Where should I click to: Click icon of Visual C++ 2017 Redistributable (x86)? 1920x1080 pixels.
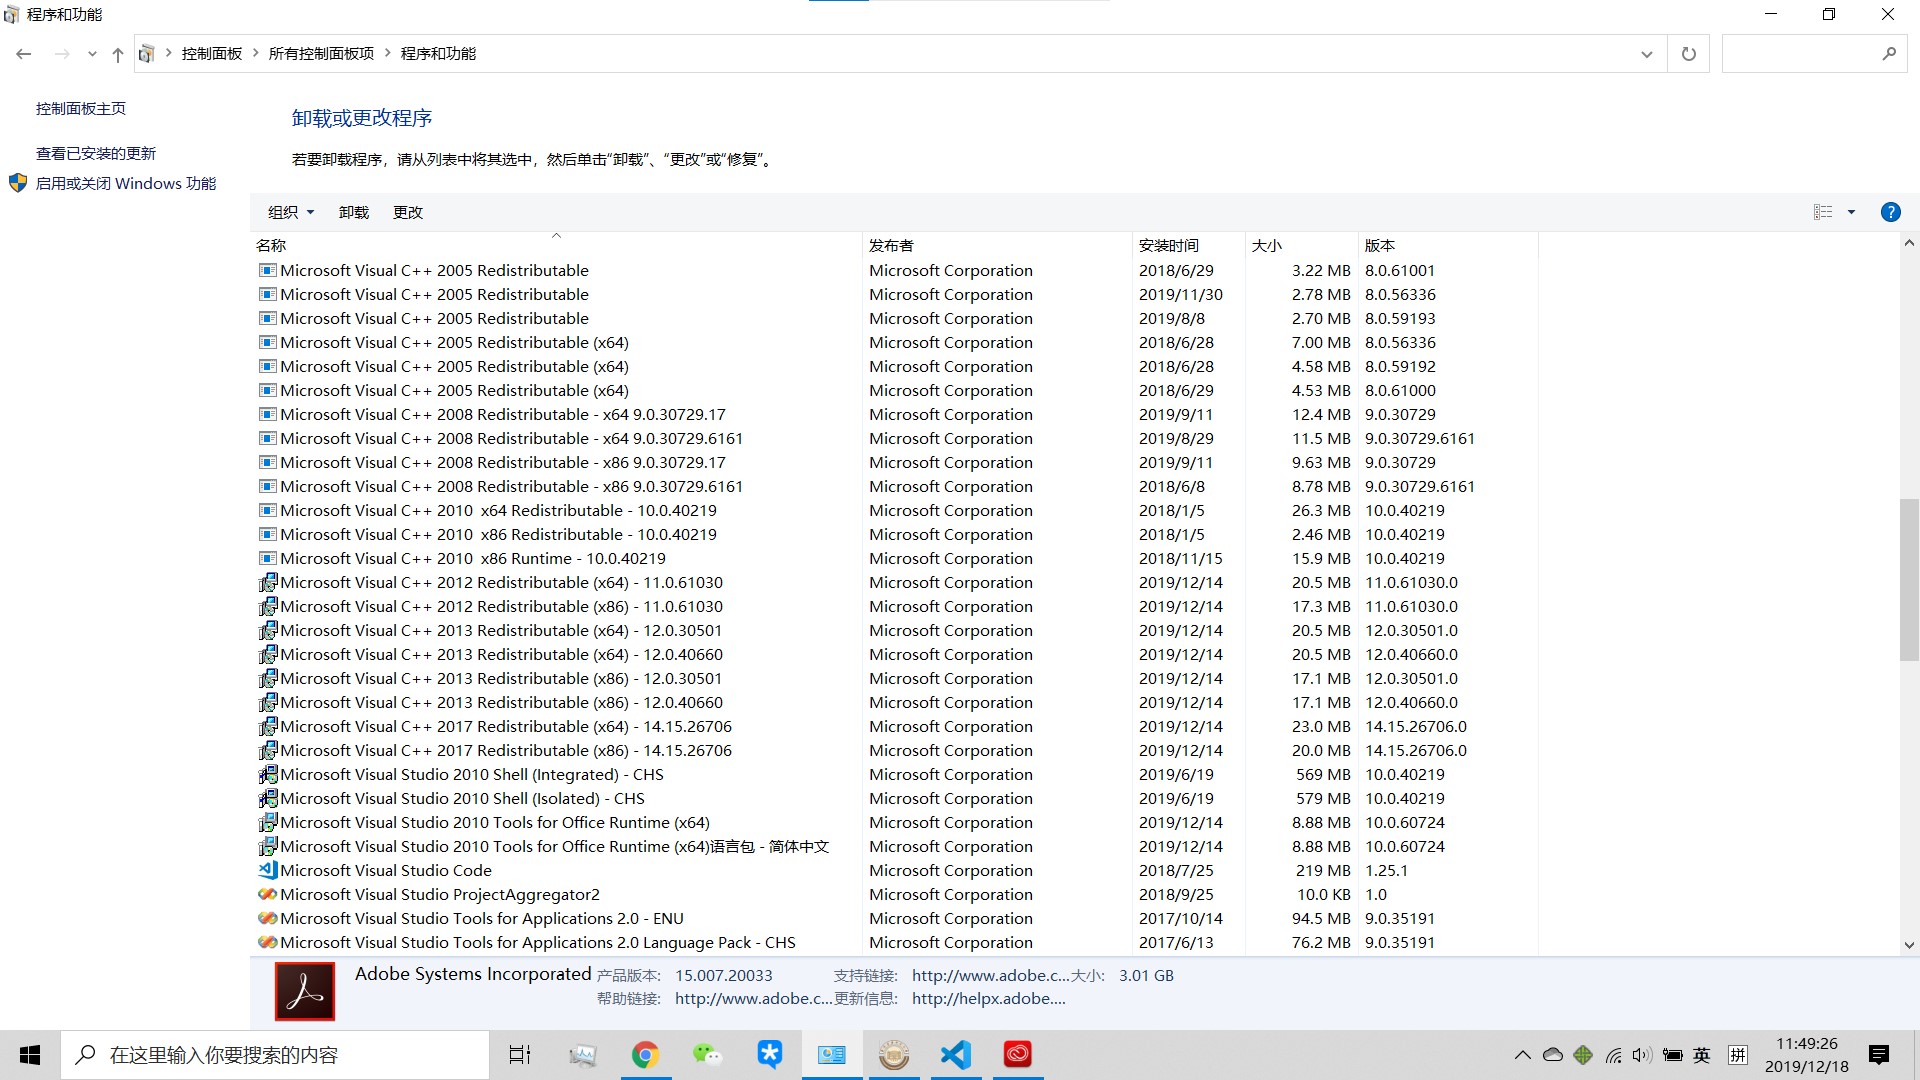268,751
